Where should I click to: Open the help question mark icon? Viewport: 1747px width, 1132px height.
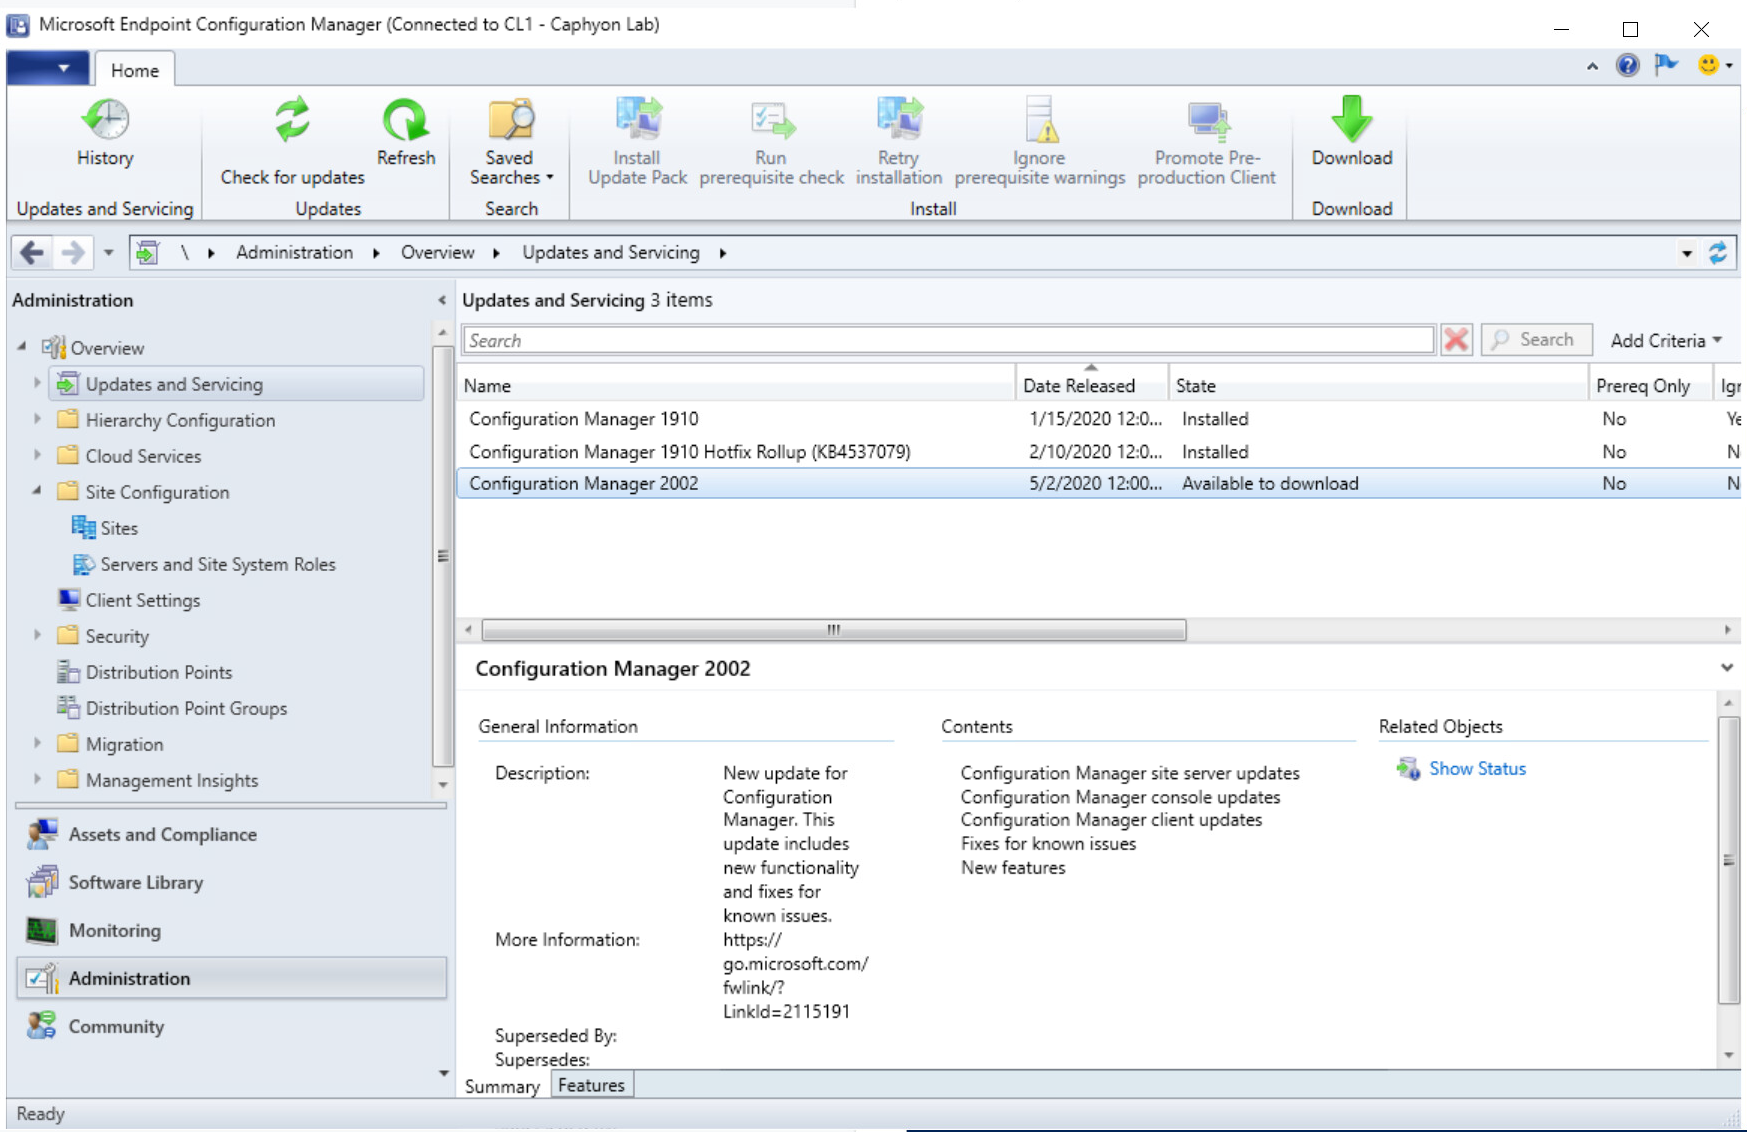pyautogui.click(x=1627, y=66)
